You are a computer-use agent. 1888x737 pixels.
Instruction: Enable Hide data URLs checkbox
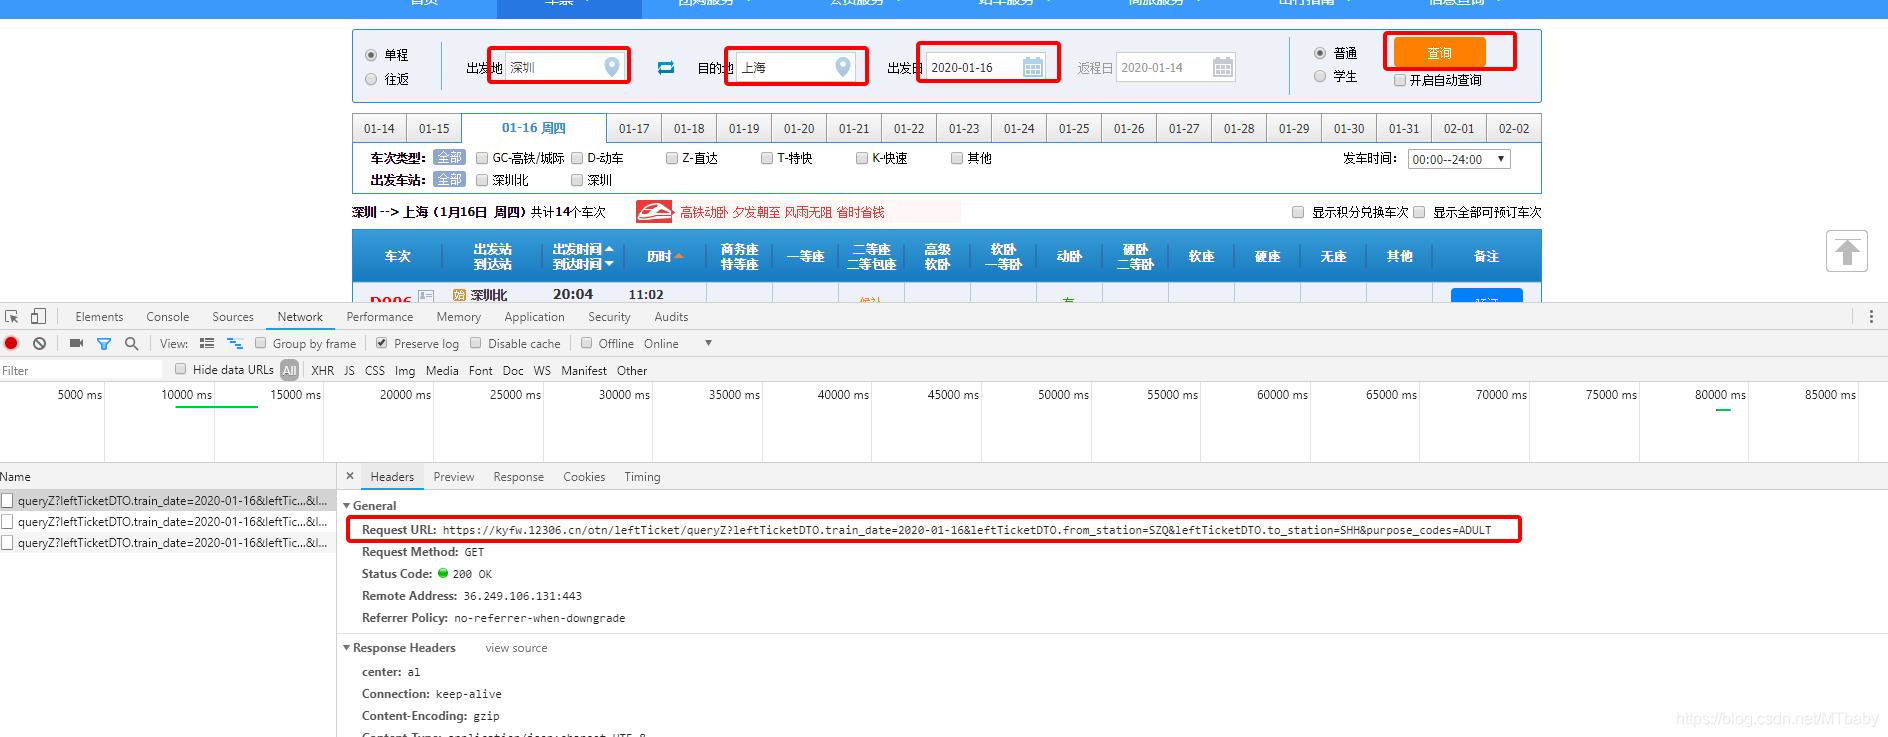(x=181, y=369)
